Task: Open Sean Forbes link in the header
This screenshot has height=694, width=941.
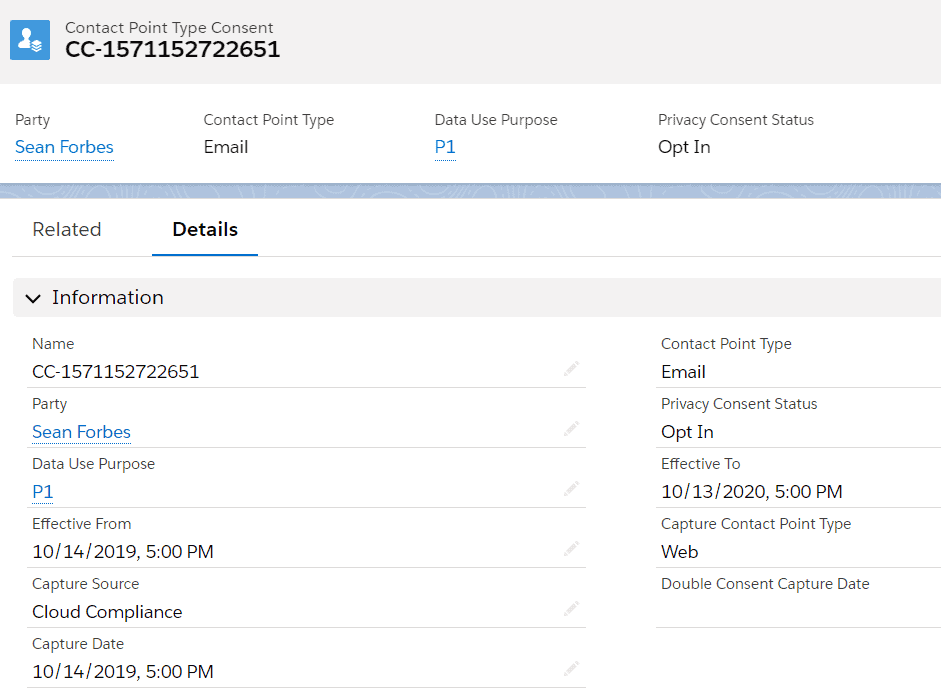Action: pos(64,147)
